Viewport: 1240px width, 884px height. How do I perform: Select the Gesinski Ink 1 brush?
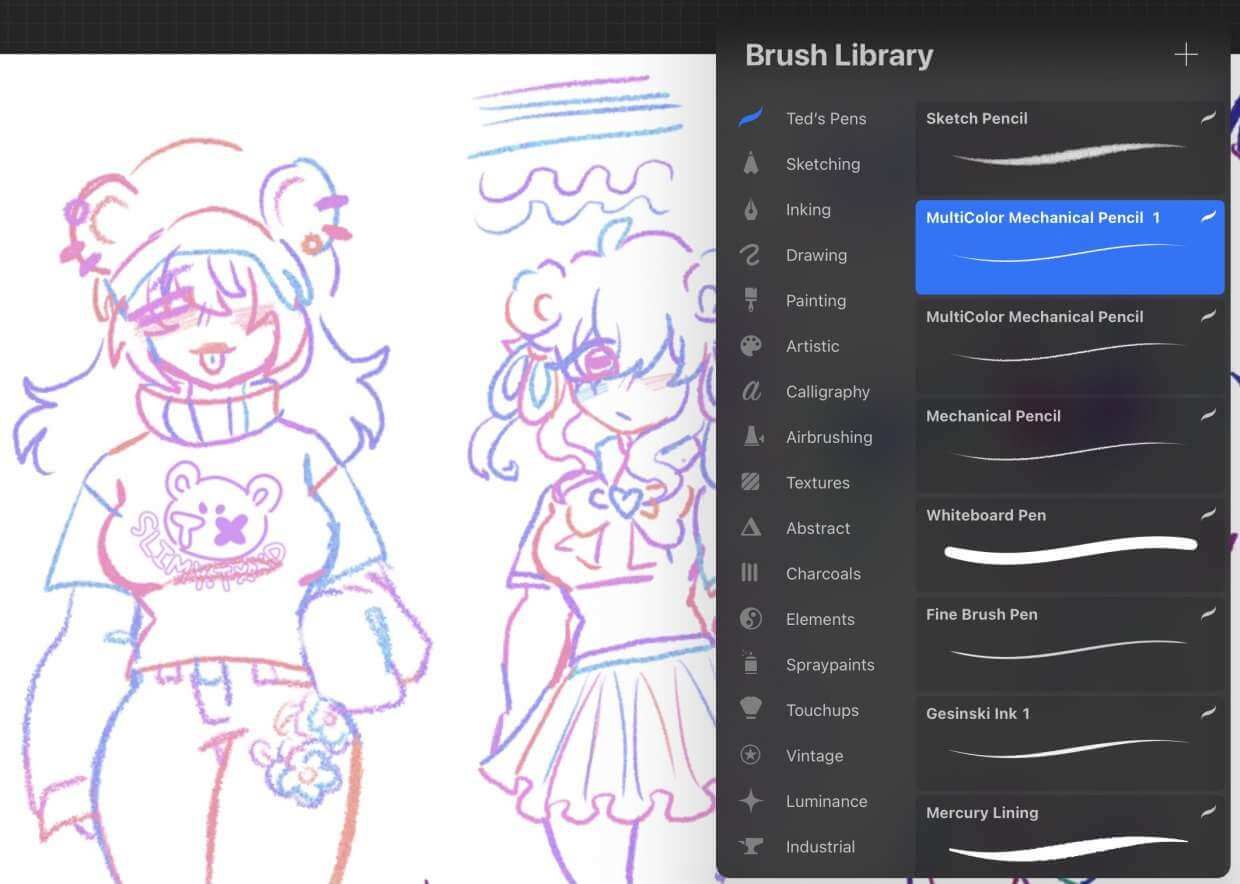[x=1069, y=741]
